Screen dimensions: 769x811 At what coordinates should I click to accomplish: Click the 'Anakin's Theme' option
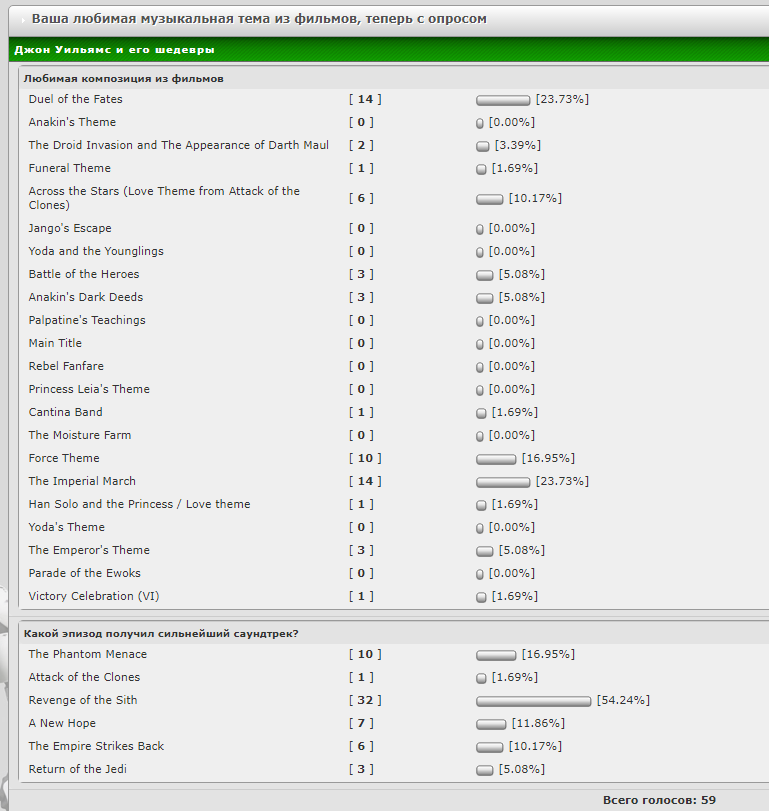click(x=72, y=122)
